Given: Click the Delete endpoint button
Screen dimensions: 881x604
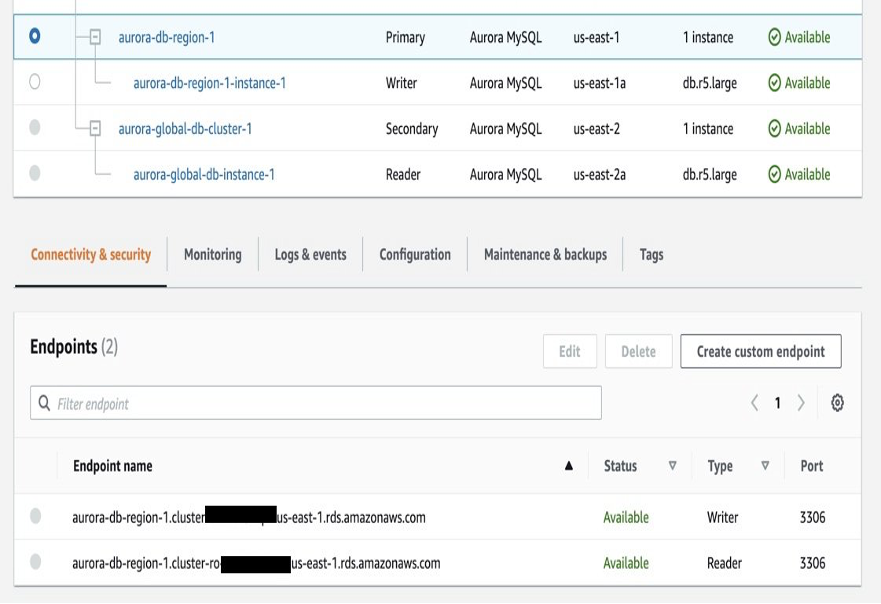Looking at the screenshot, I should pos(638,352).
